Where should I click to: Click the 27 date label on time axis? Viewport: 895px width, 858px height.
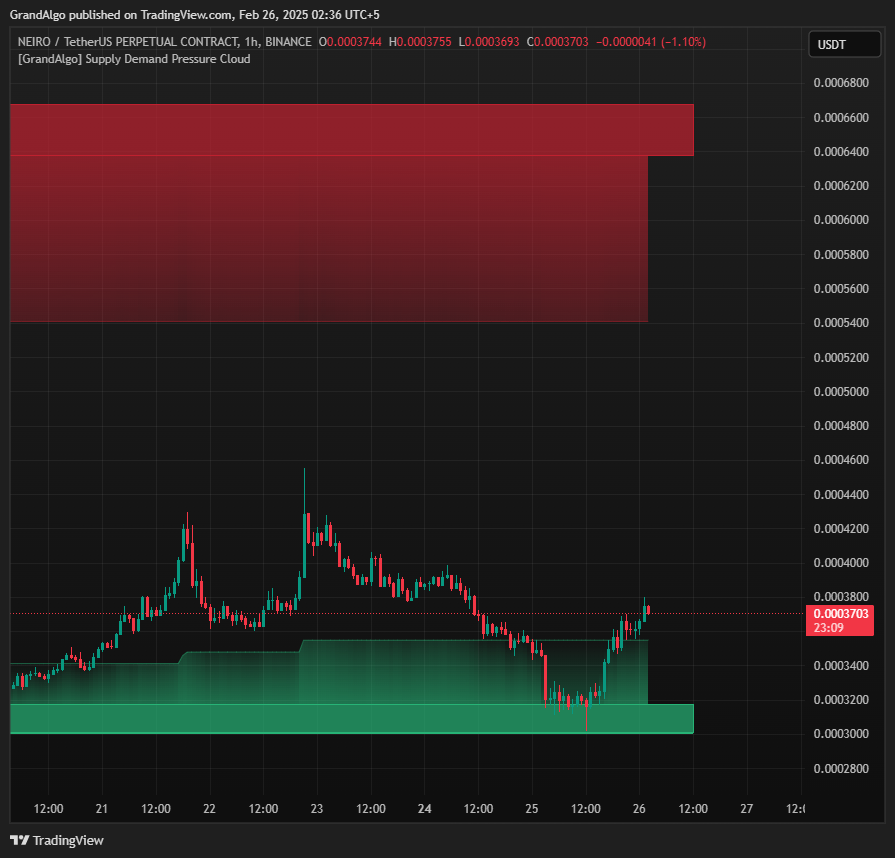pyautogui.click(x=747, y=809)
